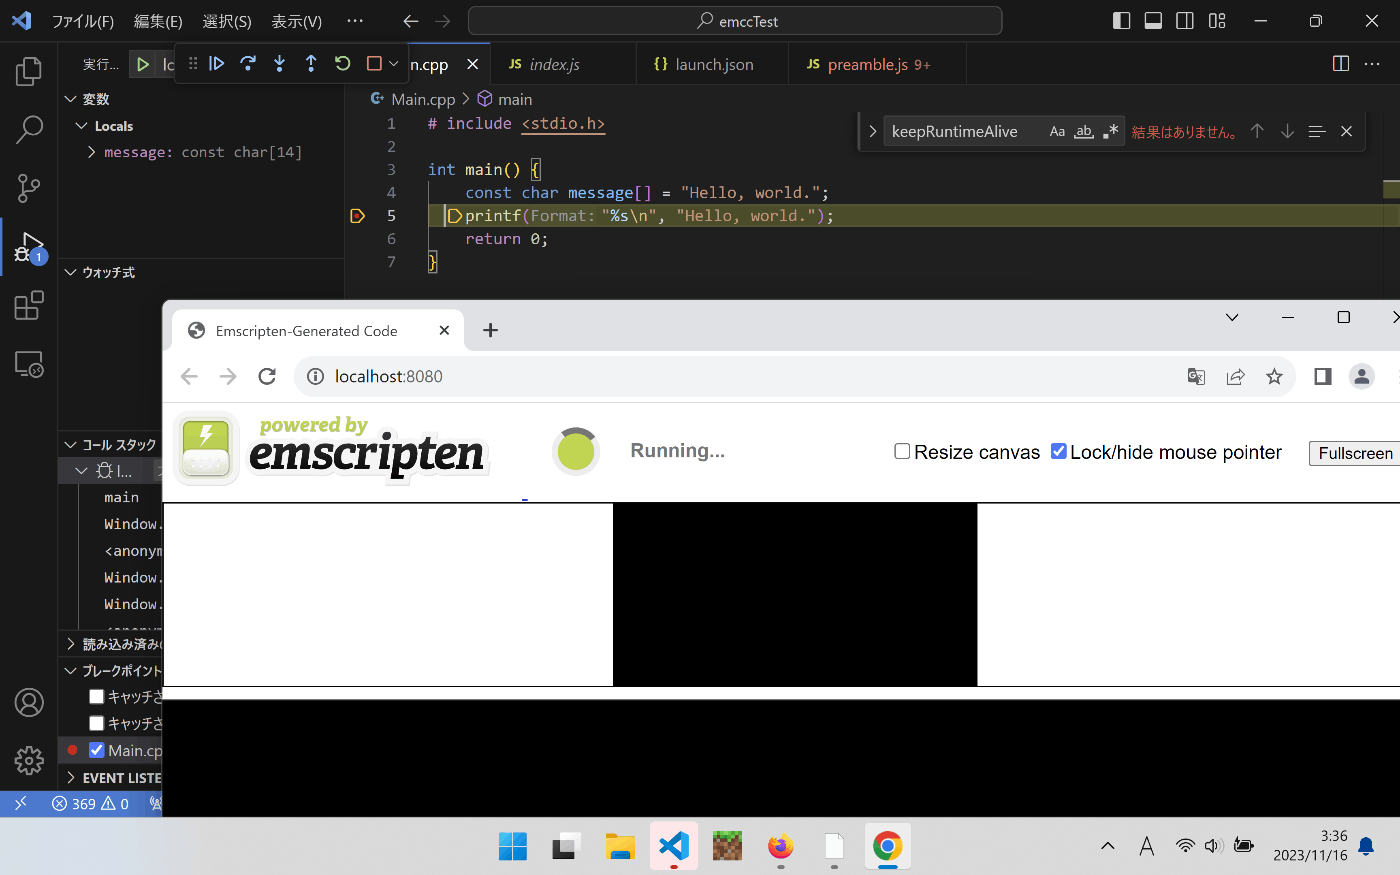The image size is (1400, 875).
Task: Click errors and warnings count in status bar
Action: click(x=91, y=804)
